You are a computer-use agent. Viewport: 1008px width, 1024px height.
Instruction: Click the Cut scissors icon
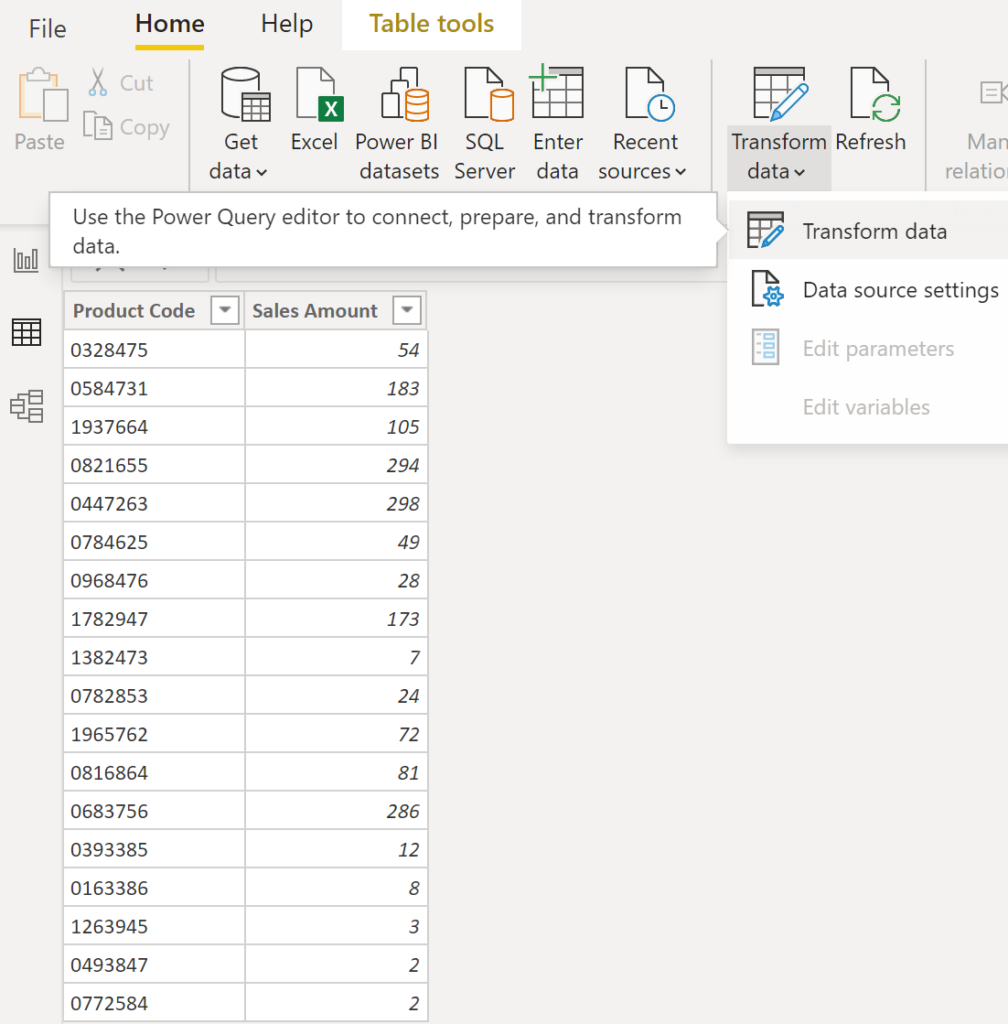98,82
